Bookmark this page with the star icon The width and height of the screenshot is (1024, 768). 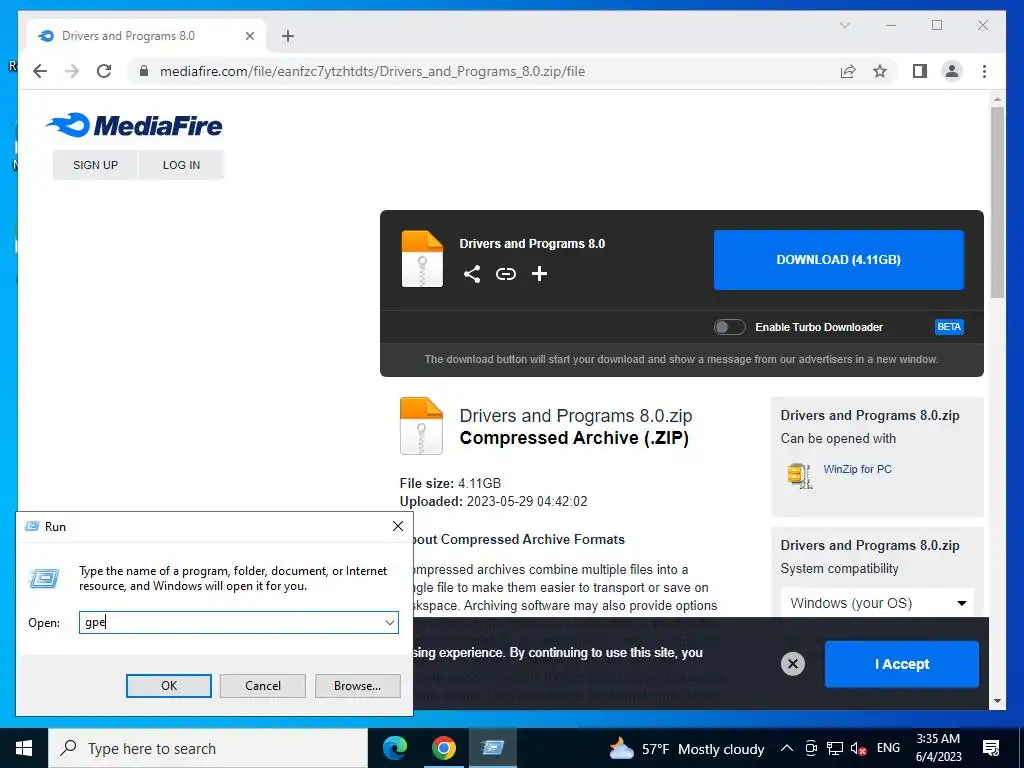(880, 71)
